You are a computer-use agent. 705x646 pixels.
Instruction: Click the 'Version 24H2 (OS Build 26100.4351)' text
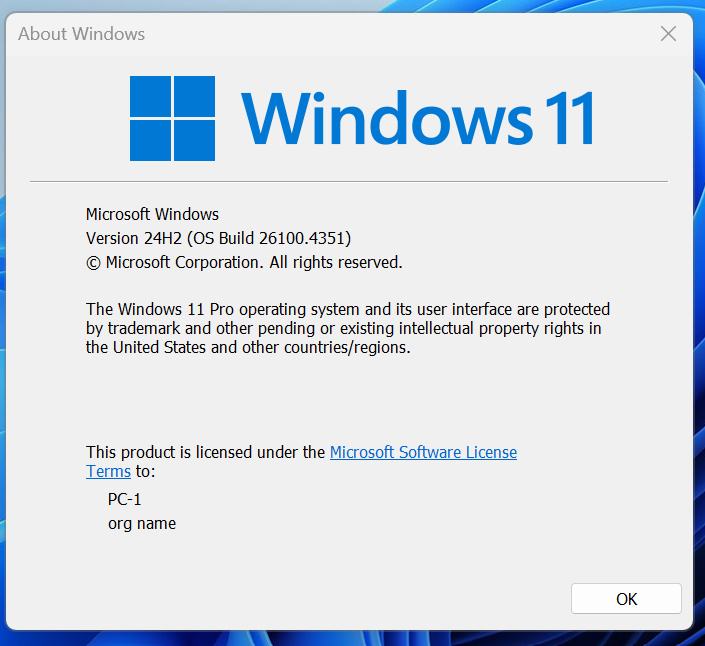[219, 238]
